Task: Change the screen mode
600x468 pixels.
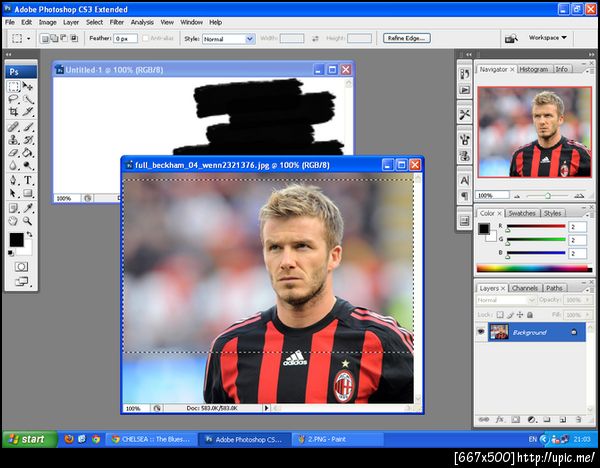Action: (21, 282)
